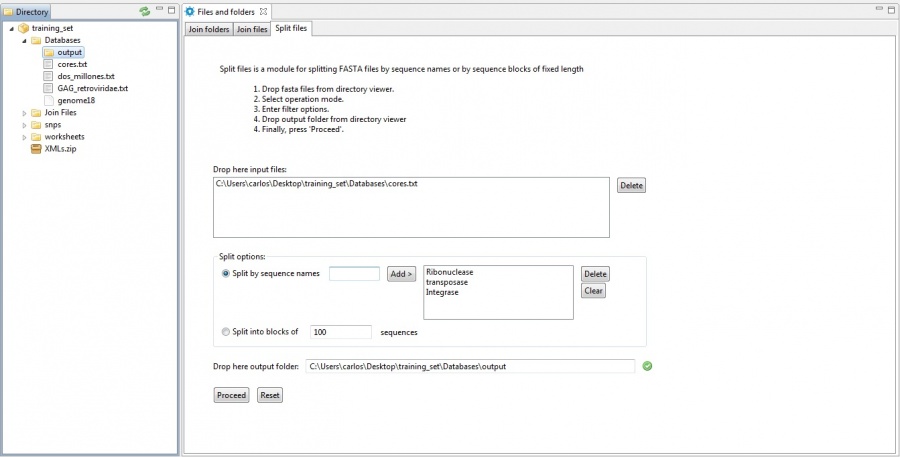
Task: Expand the snps folder
Action: 24,124
